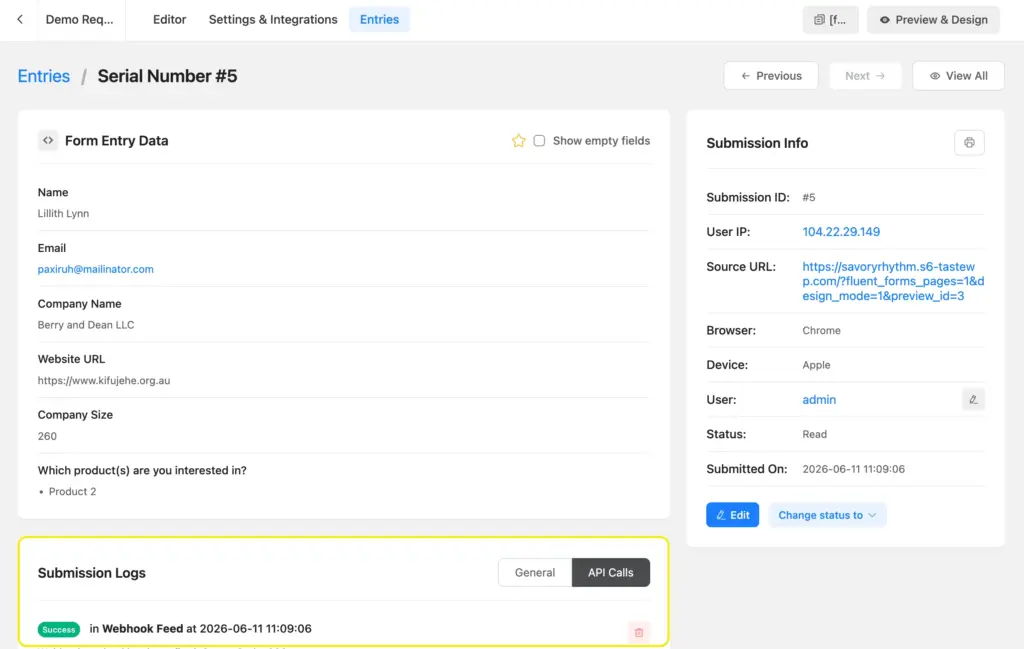This screenshot has width=1024, height=649.
Task: Select company value Berry and Dean LLC
Action: coord(86,324)
